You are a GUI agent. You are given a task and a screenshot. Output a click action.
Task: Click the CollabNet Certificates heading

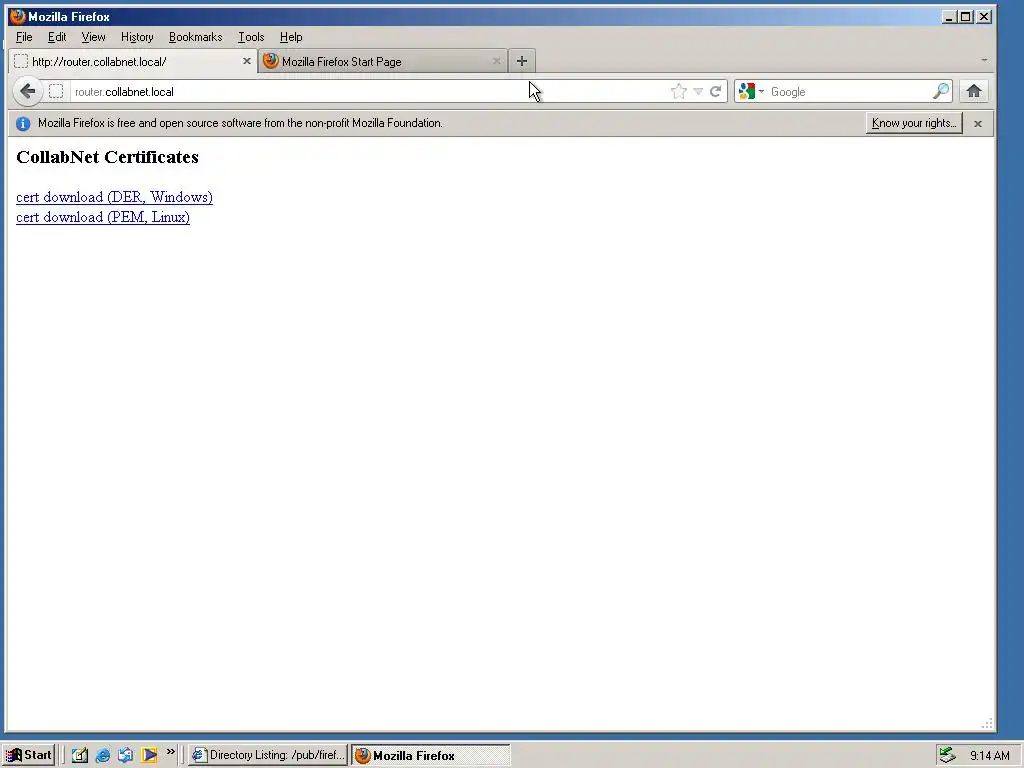107,157
